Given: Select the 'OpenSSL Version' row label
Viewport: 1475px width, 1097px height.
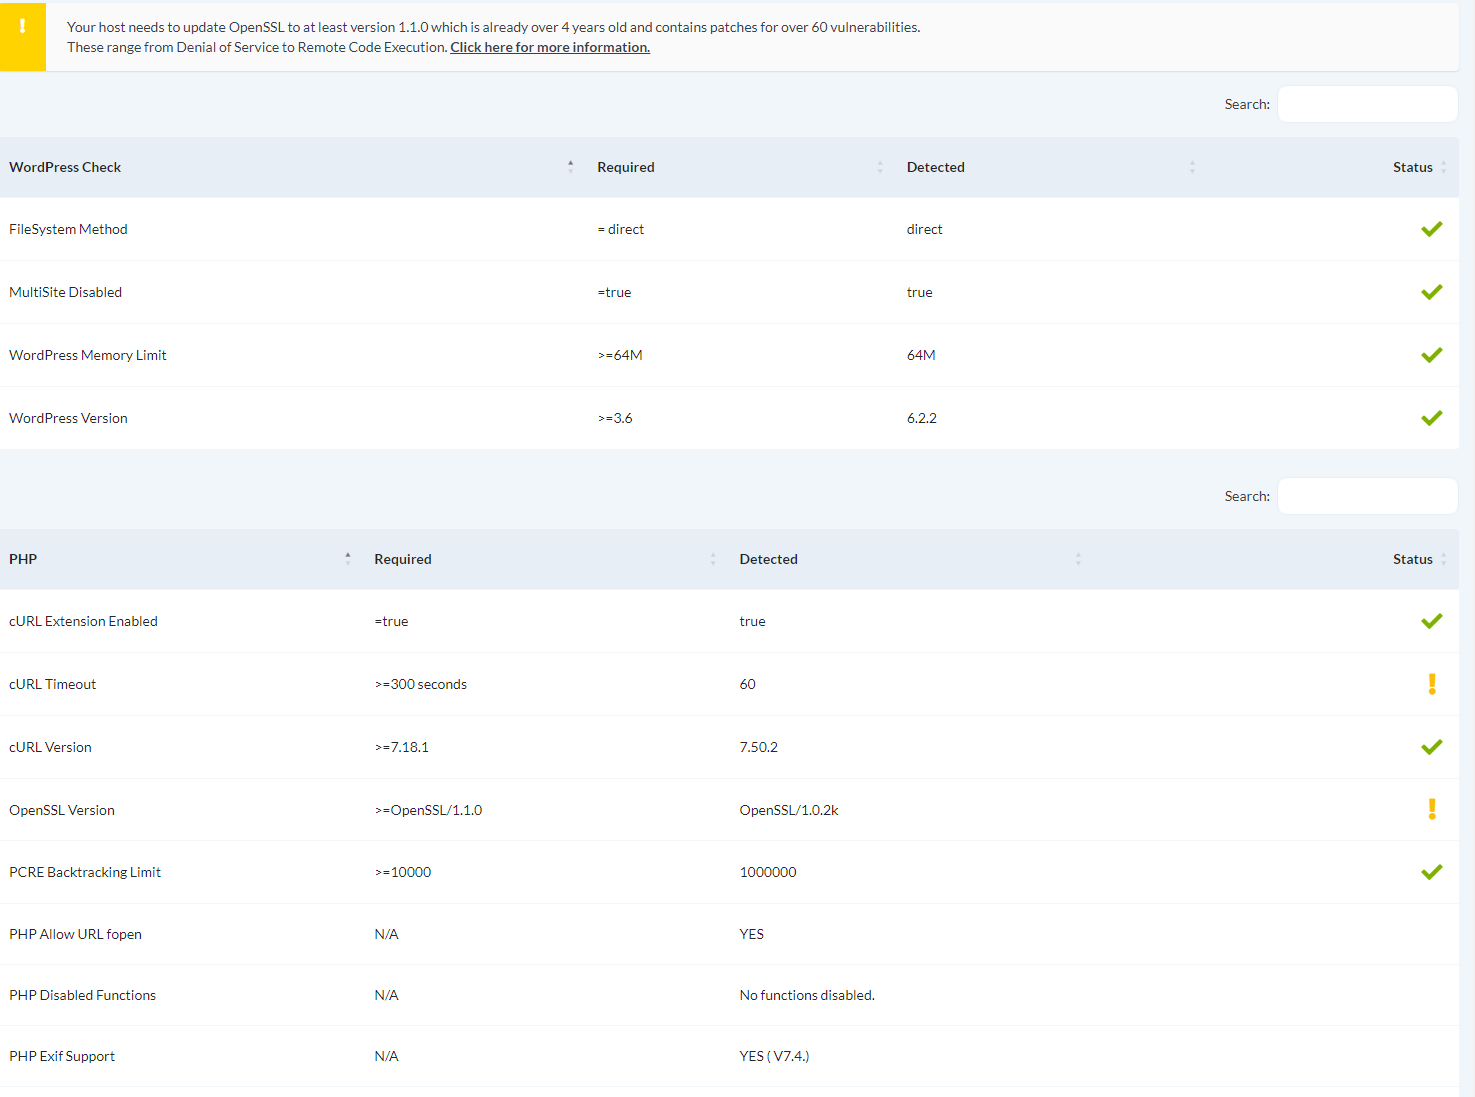Looking at the screenshot, I should 62,810.
